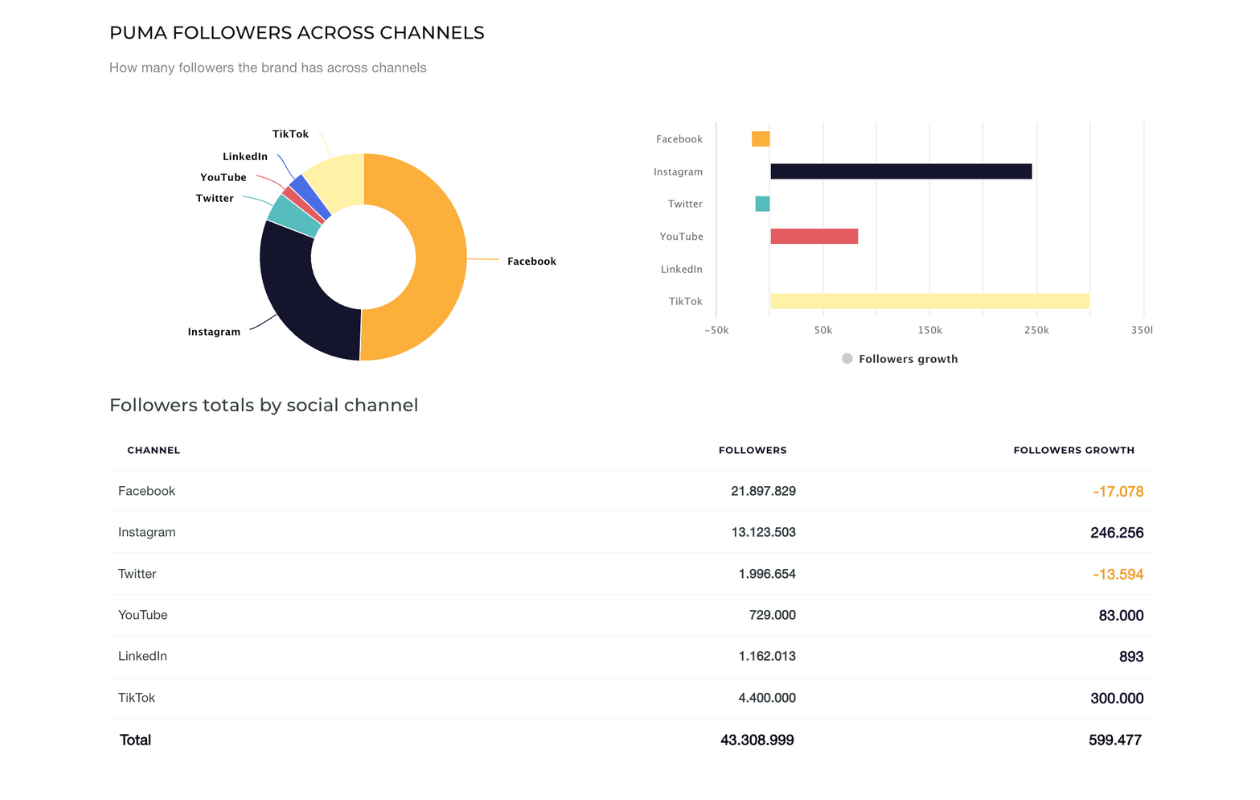Click the 250k tick on the x-axis
This screenshot has height=800, width=1260.
(x=1036, y=329)
